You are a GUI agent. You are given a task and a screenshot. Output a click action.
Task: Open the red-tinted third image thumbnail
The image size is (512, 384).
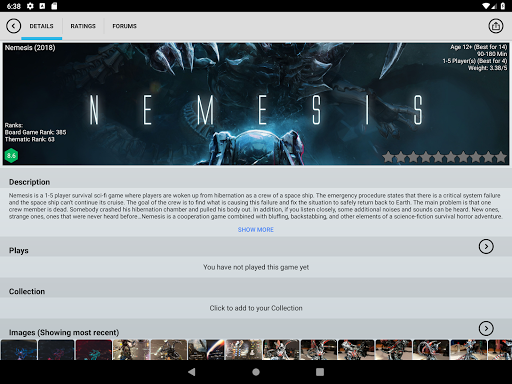coord(94,350)
